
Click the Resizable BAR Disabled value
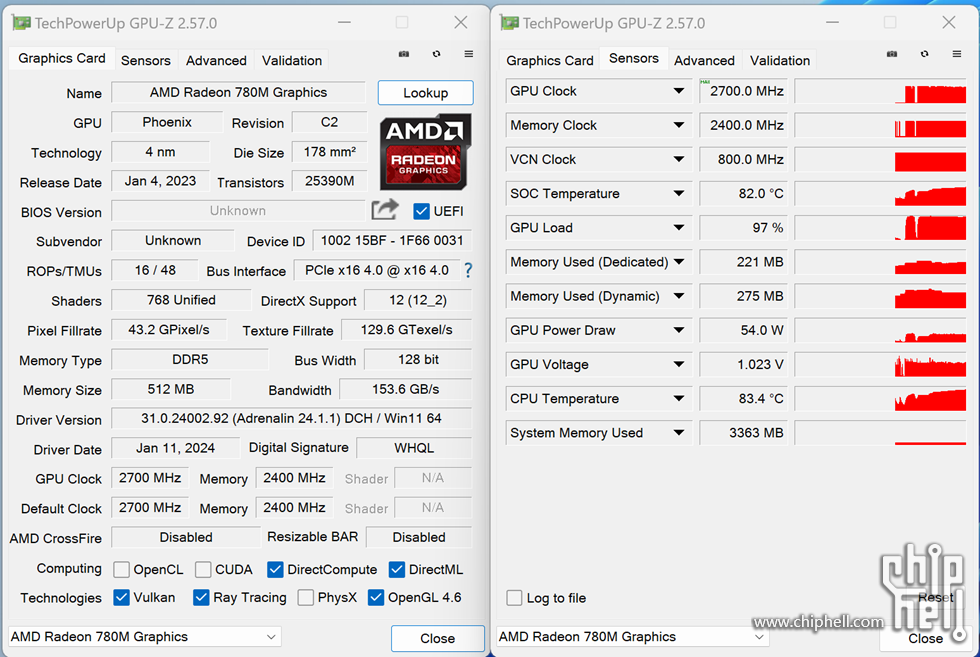tap(419, 537)
